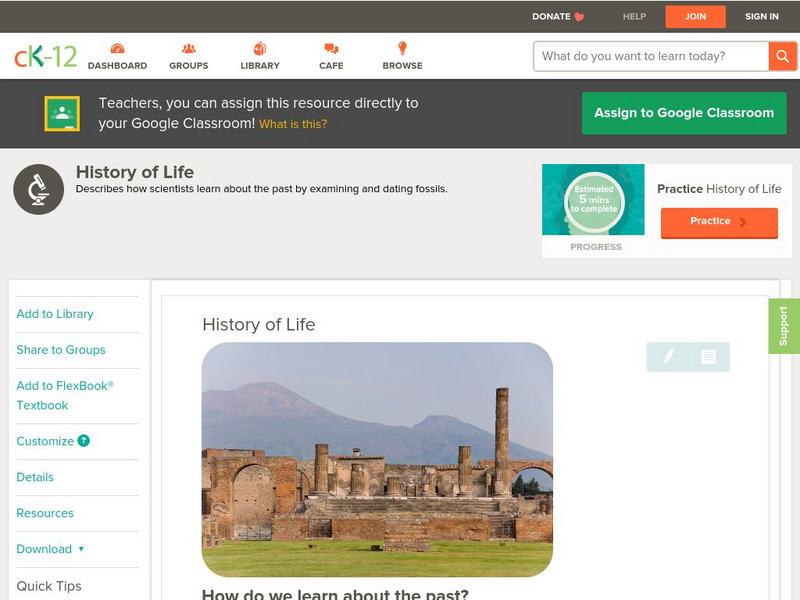Open the "What is this?" link
Viewport: 800px width, 600px height.
(x=293, y=125)
